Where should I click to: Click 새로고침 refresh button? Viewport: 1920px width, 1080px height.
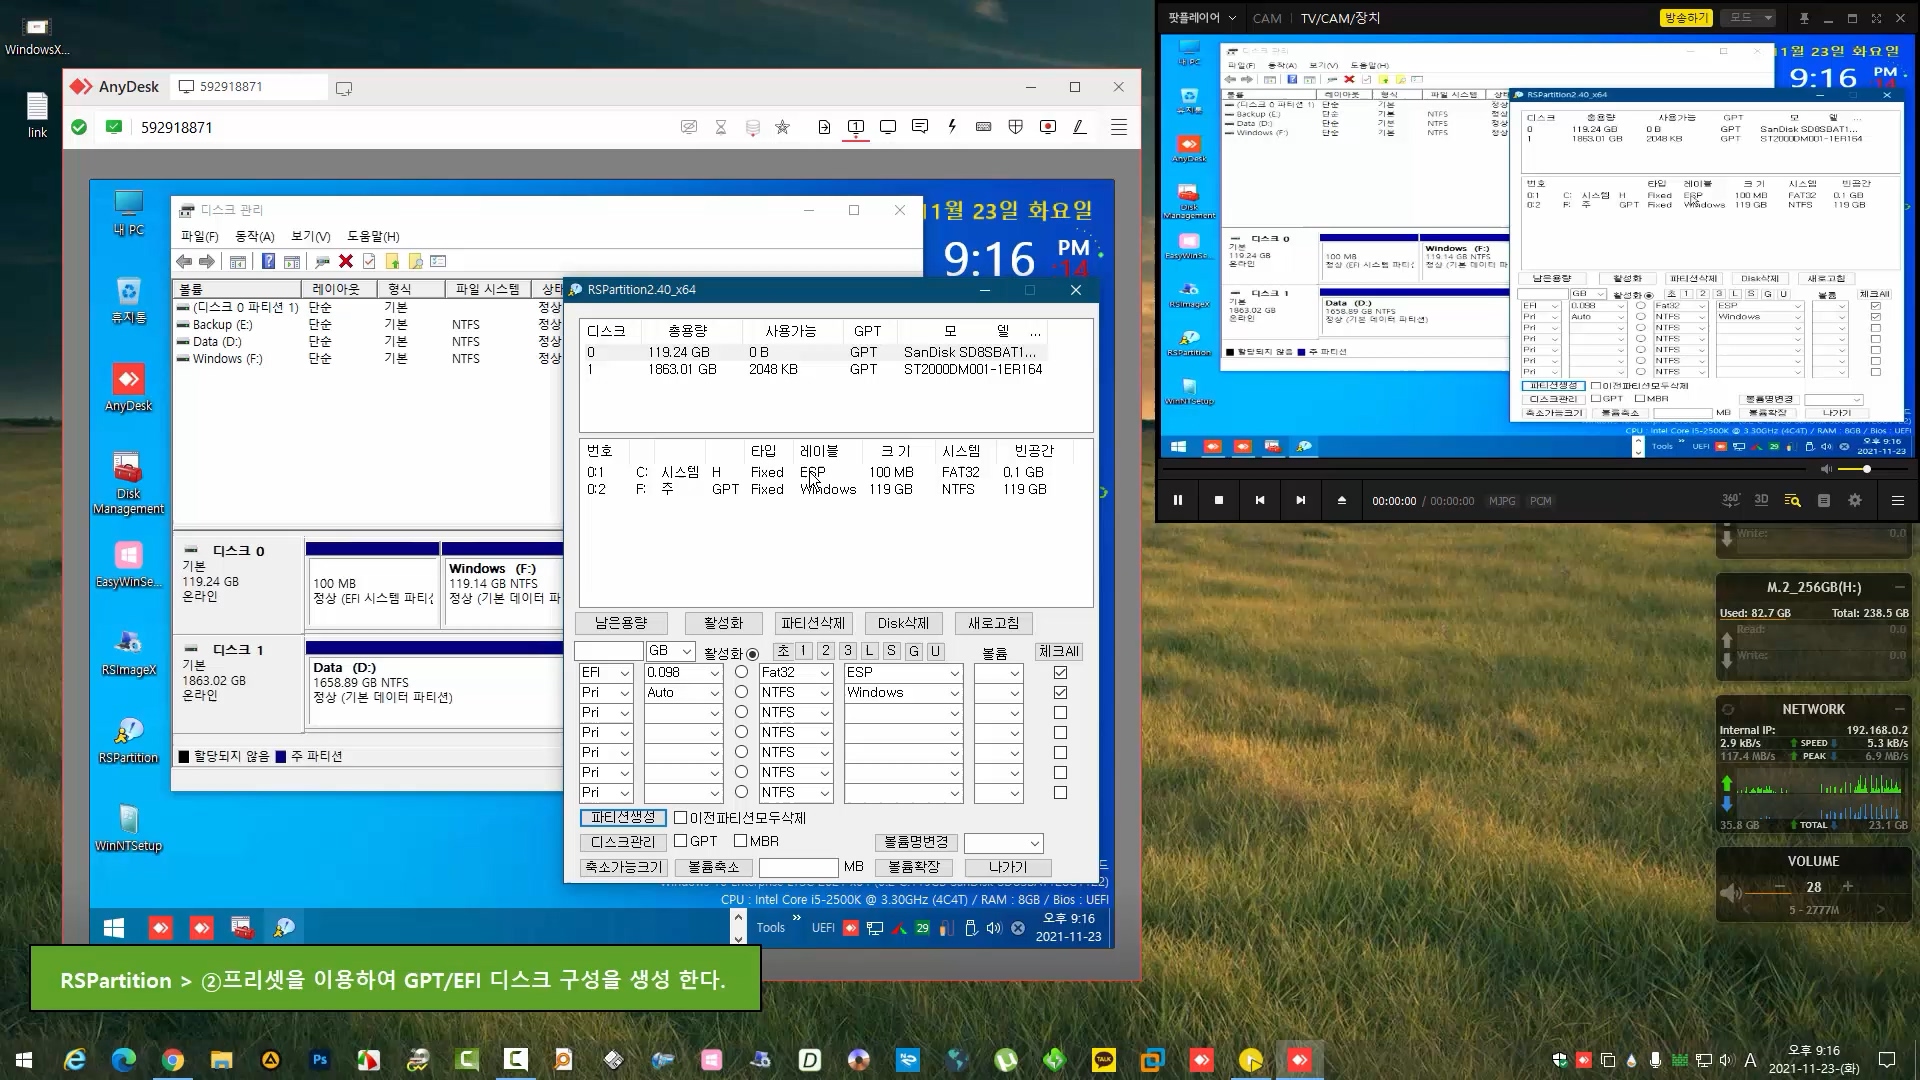[993, 623]
